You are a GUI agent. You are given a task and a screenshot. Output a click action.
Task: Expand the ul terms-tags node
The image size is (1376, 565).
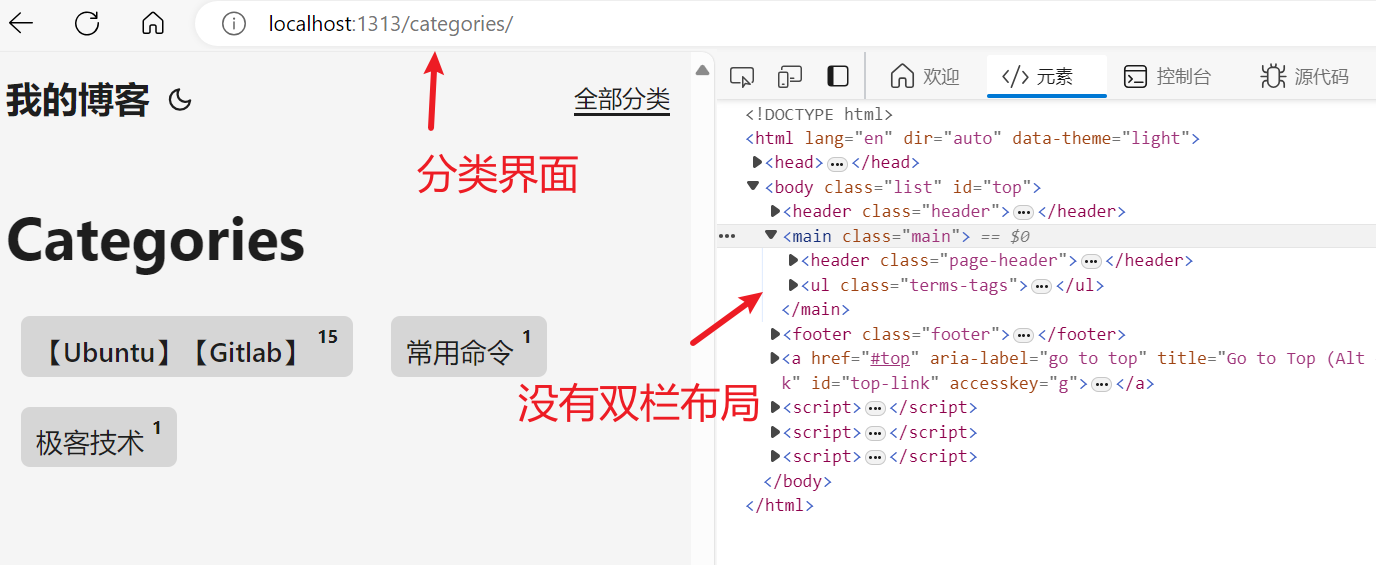[x=794, y=285]
